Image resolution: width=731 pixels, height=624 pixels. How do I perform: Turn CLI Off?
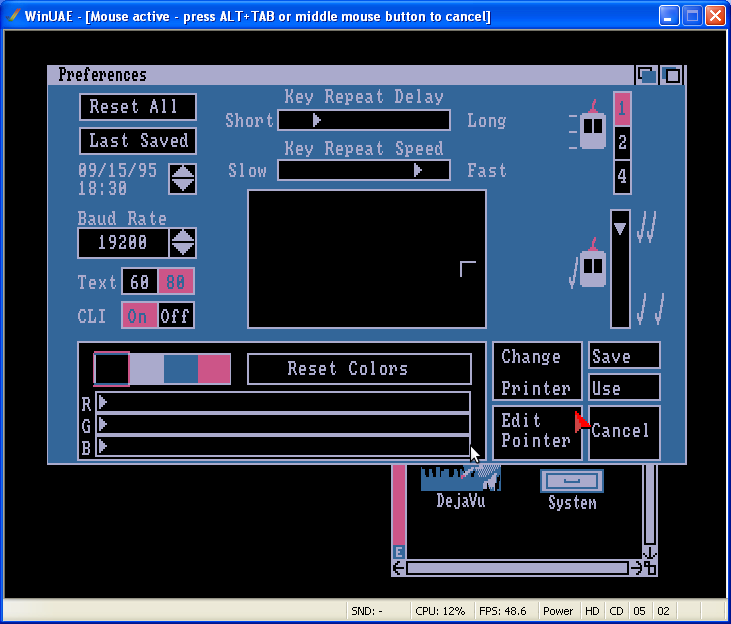pos(176,316)
